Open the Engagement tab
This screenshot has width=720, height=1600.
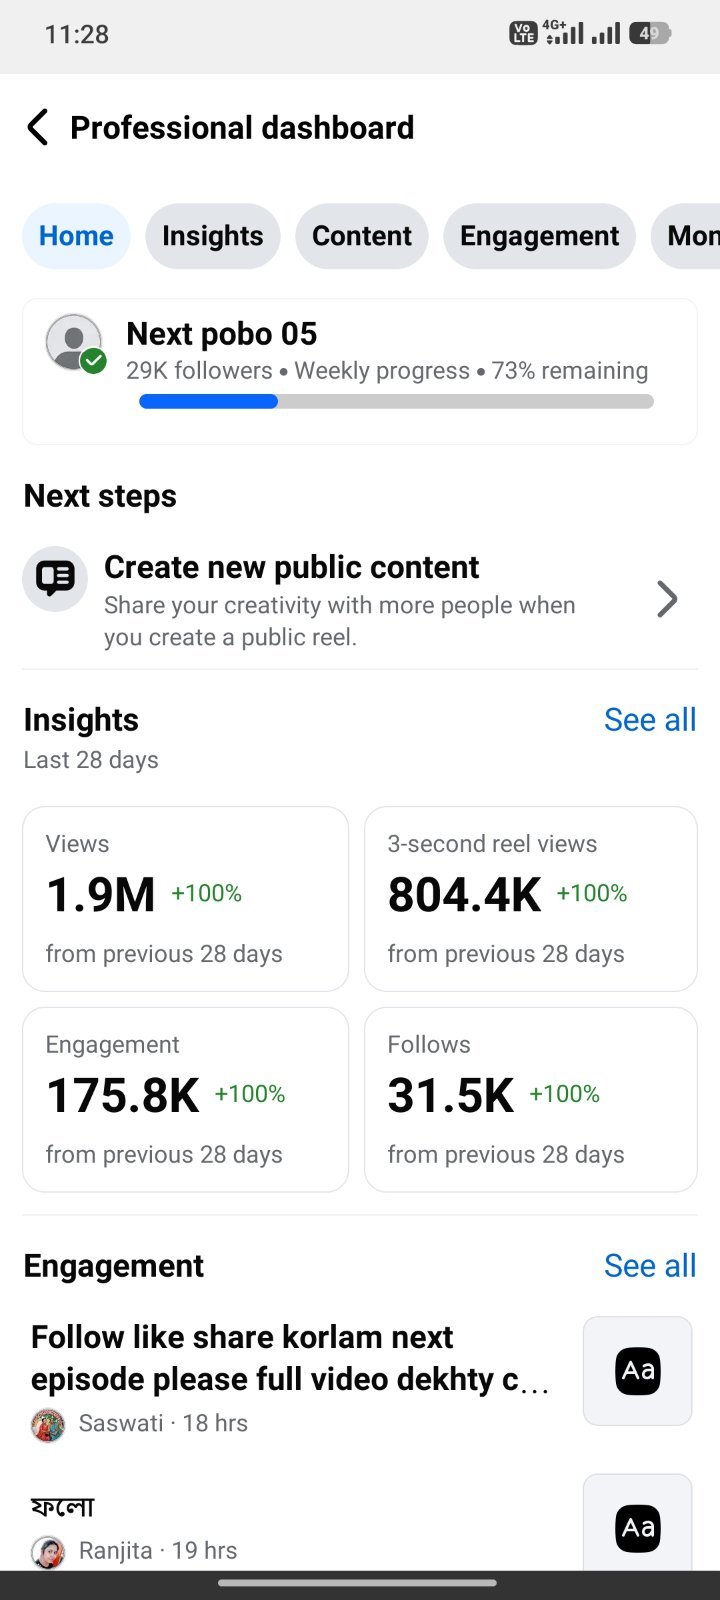click(540, 236)
